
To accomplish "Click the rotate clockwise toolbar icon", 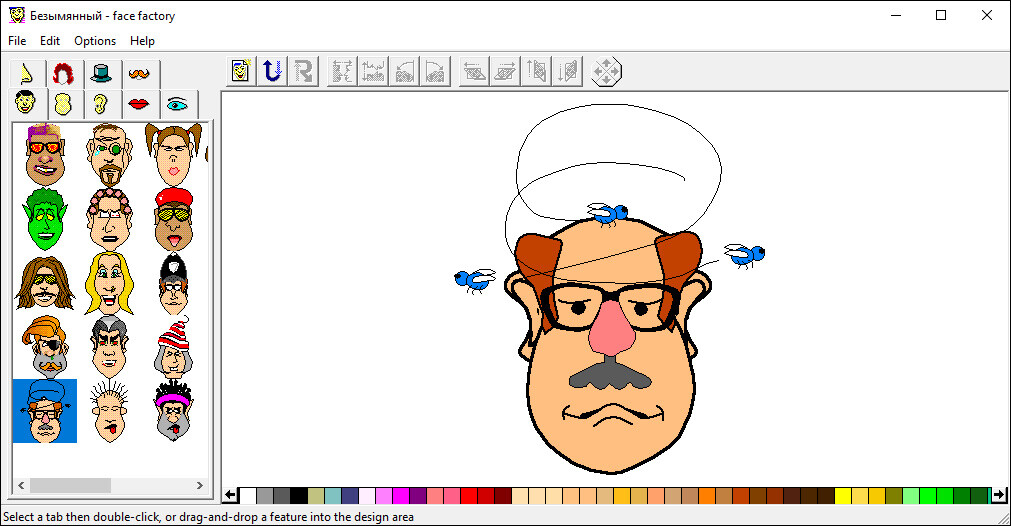I will click(x=435, y=71).
